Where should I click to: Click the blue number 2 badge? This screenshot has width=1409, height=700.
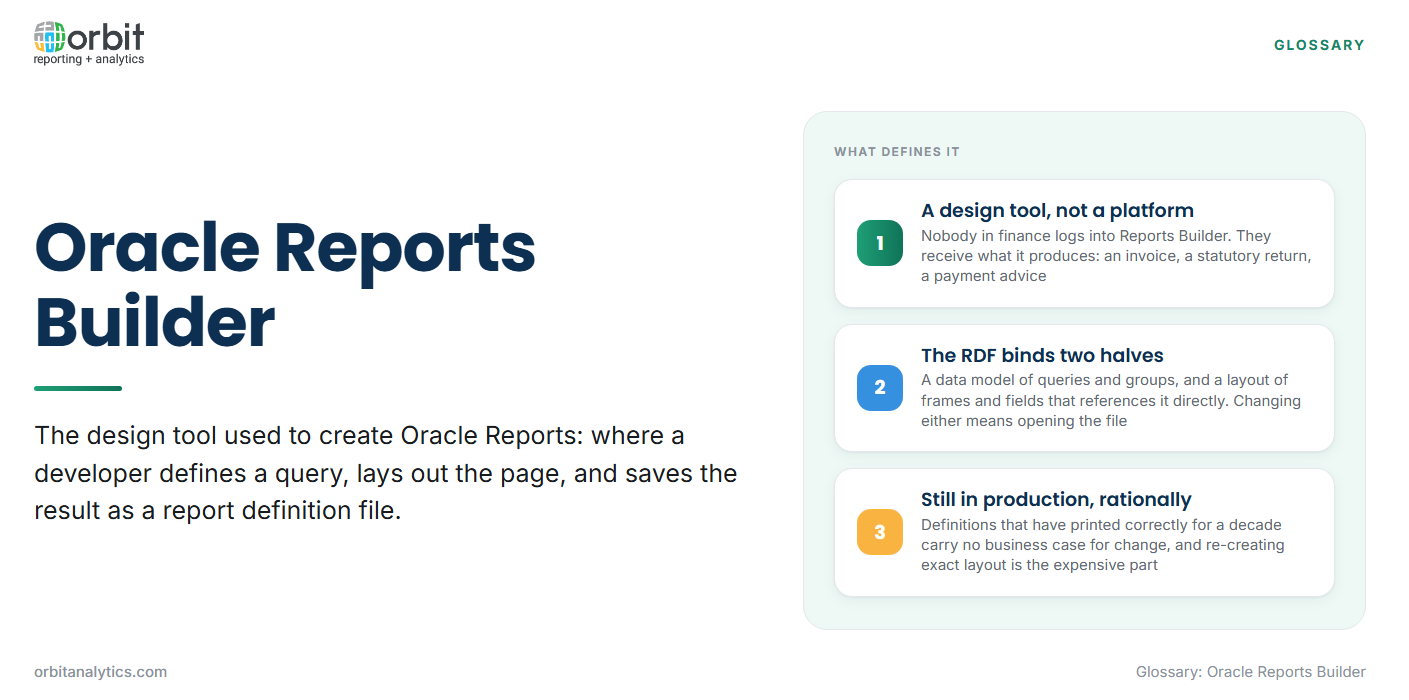pos(880,388)
